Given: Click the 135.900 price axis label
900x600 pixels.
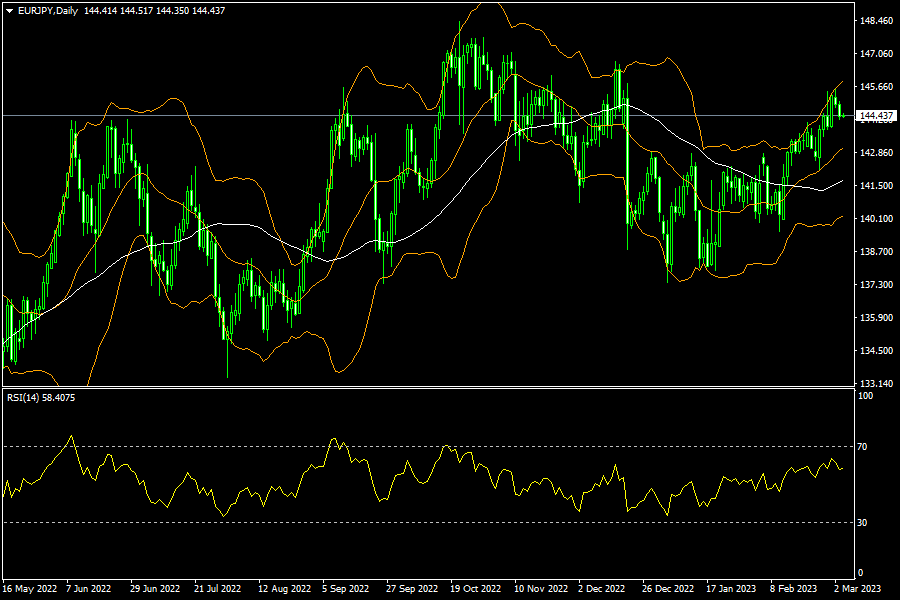Looking at the screenshot, I should [876, 318].
